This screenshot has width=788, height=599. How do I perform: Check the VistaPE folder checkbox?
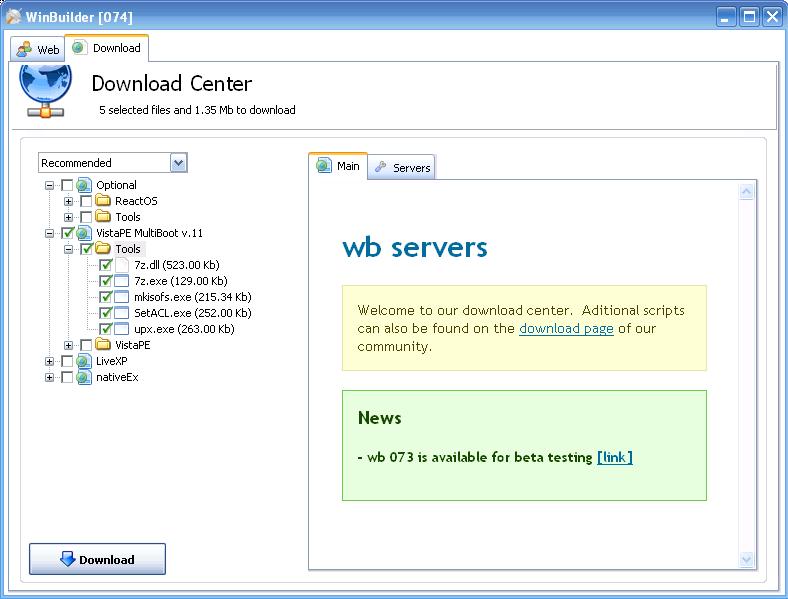[86, 345]
